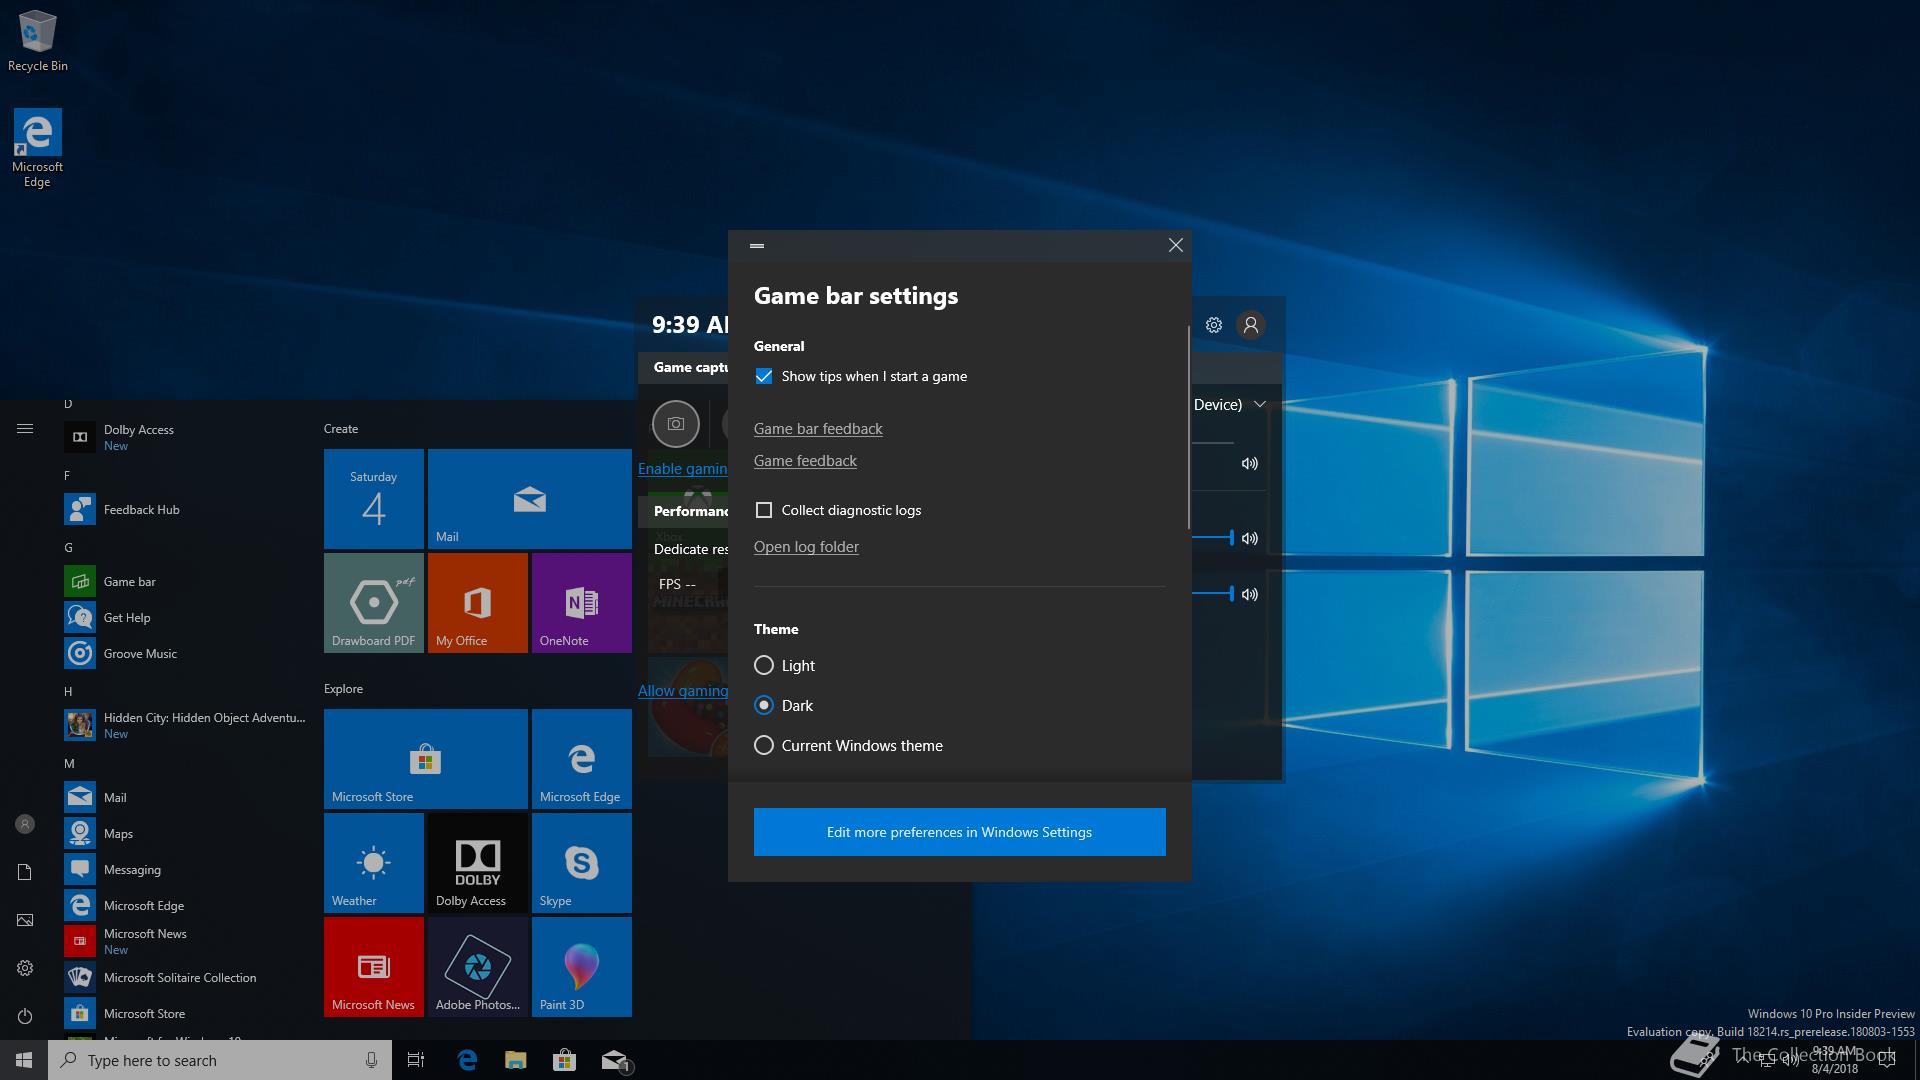Screen dimensions: 1920x1080
Task: Open the Microsoft Store tile
Action: click(x=425, y=758)
